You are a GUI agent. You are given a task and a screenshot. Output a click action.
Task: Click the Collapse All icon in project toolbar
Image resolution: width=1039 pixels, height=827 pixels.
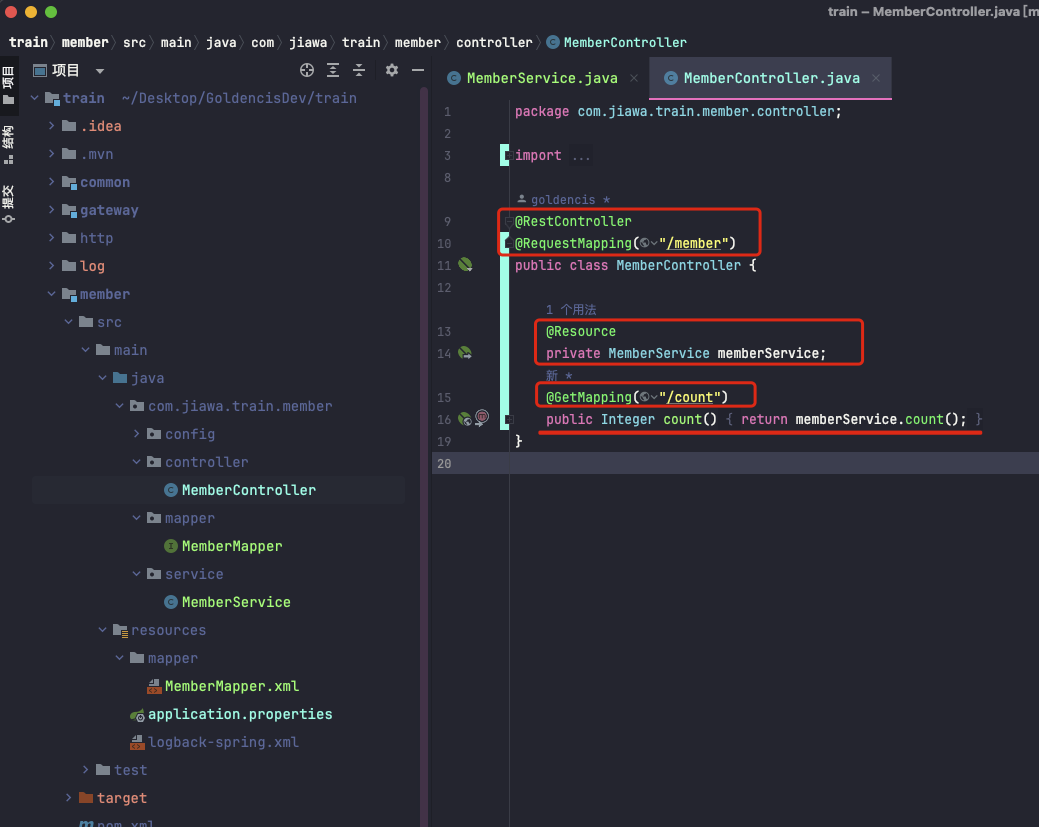(358, 70)
